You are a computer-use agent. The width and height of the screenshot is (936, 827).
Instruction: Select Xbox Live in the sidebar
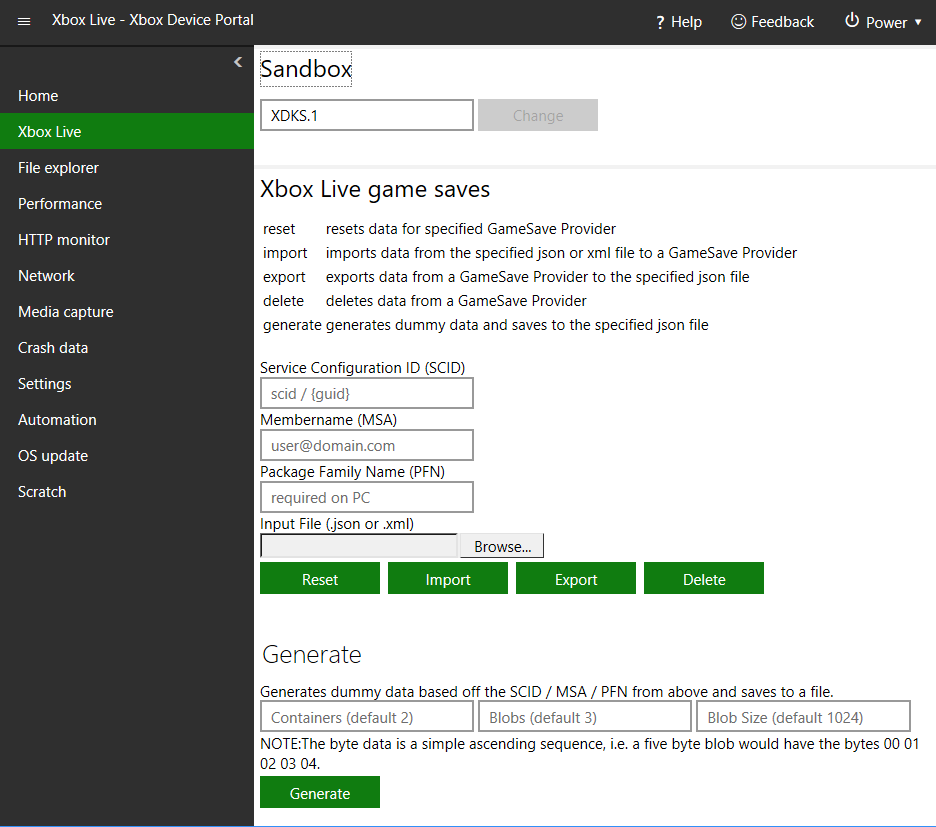coord(127,131)
